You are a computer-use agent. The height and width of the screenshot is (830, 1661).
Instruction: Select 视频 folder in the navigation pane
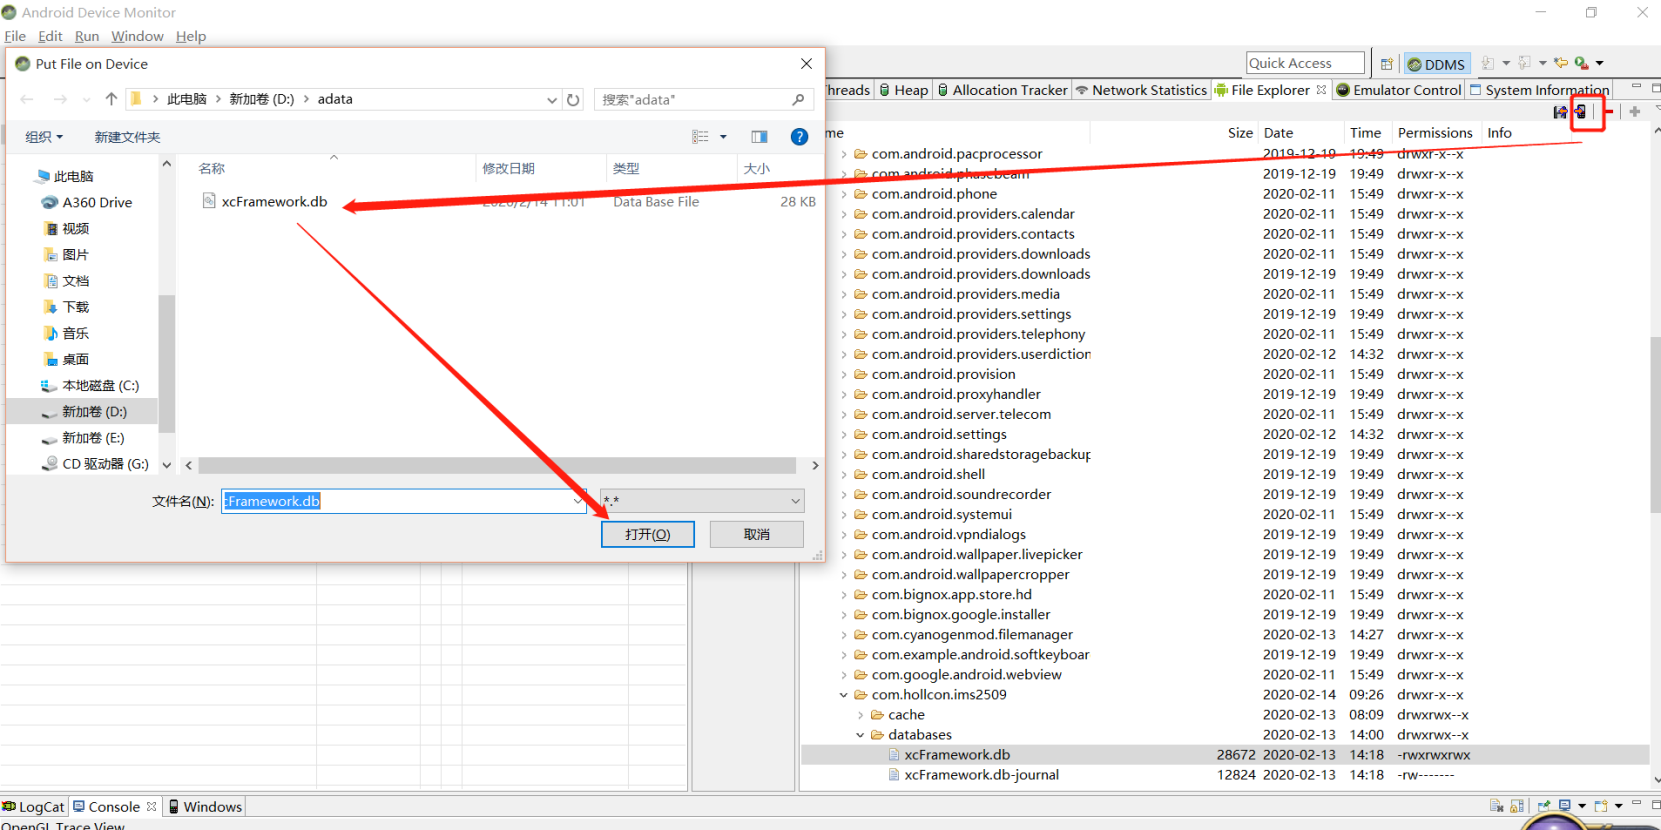pos(67,228)
